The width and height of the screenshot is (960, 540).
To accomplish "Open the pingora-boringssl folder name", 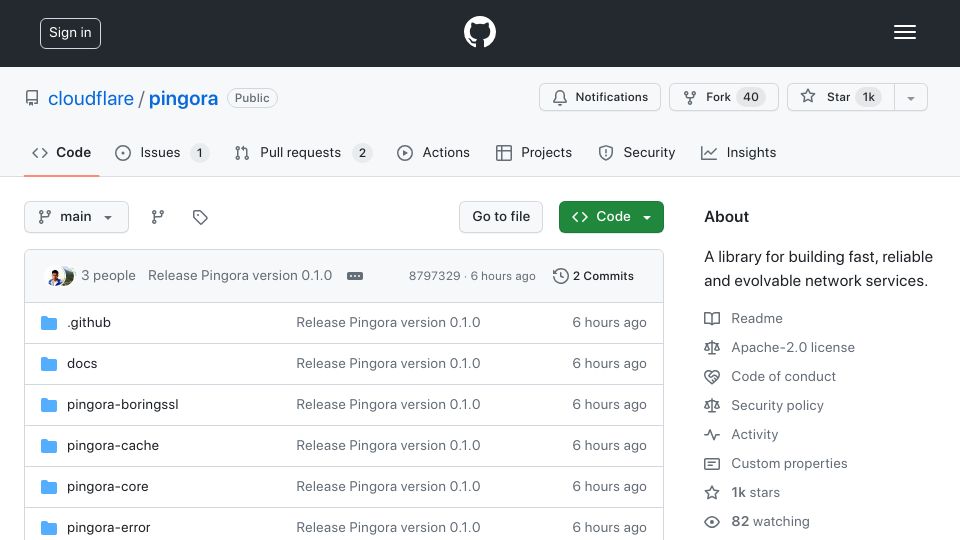I will (x=122, y=405).
